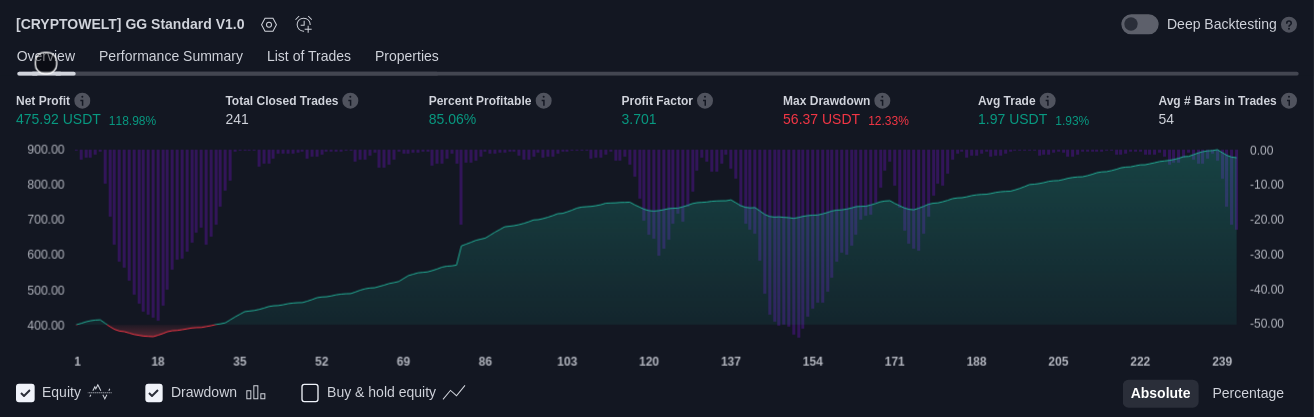Switch to Performance Summary tab
The height and width of the screenshot is (417, 1314).
(x=171, y=56)
